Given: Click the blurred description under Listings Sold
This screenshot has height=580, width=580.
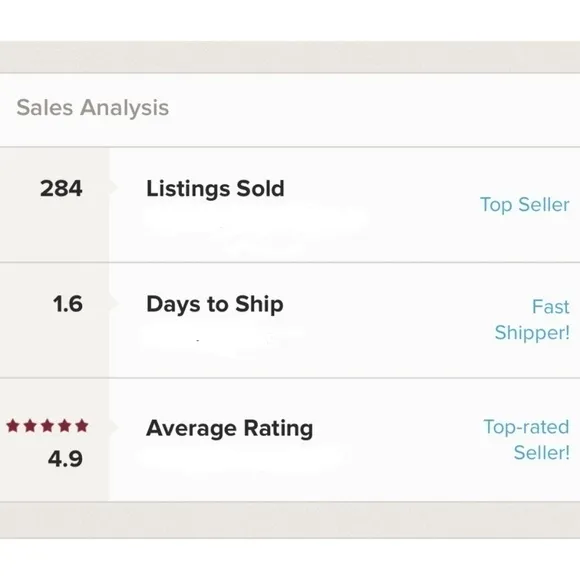Looking at the screenshot, I should pyautogui.click(x=255, y=227).
